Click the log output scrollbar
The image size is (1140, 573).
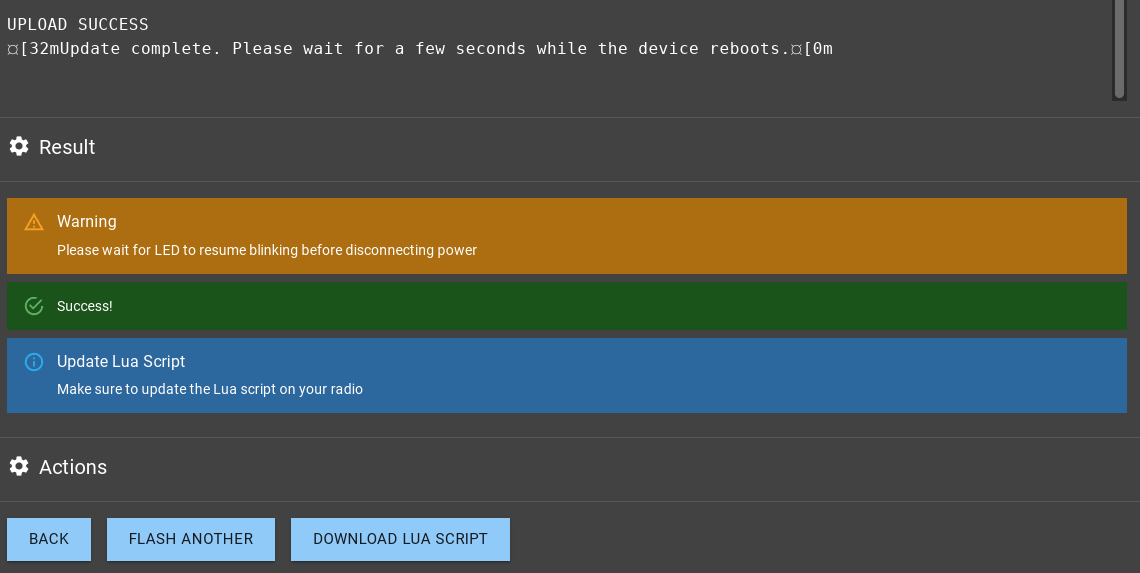pyautogui.click(x=1119, y=48)
